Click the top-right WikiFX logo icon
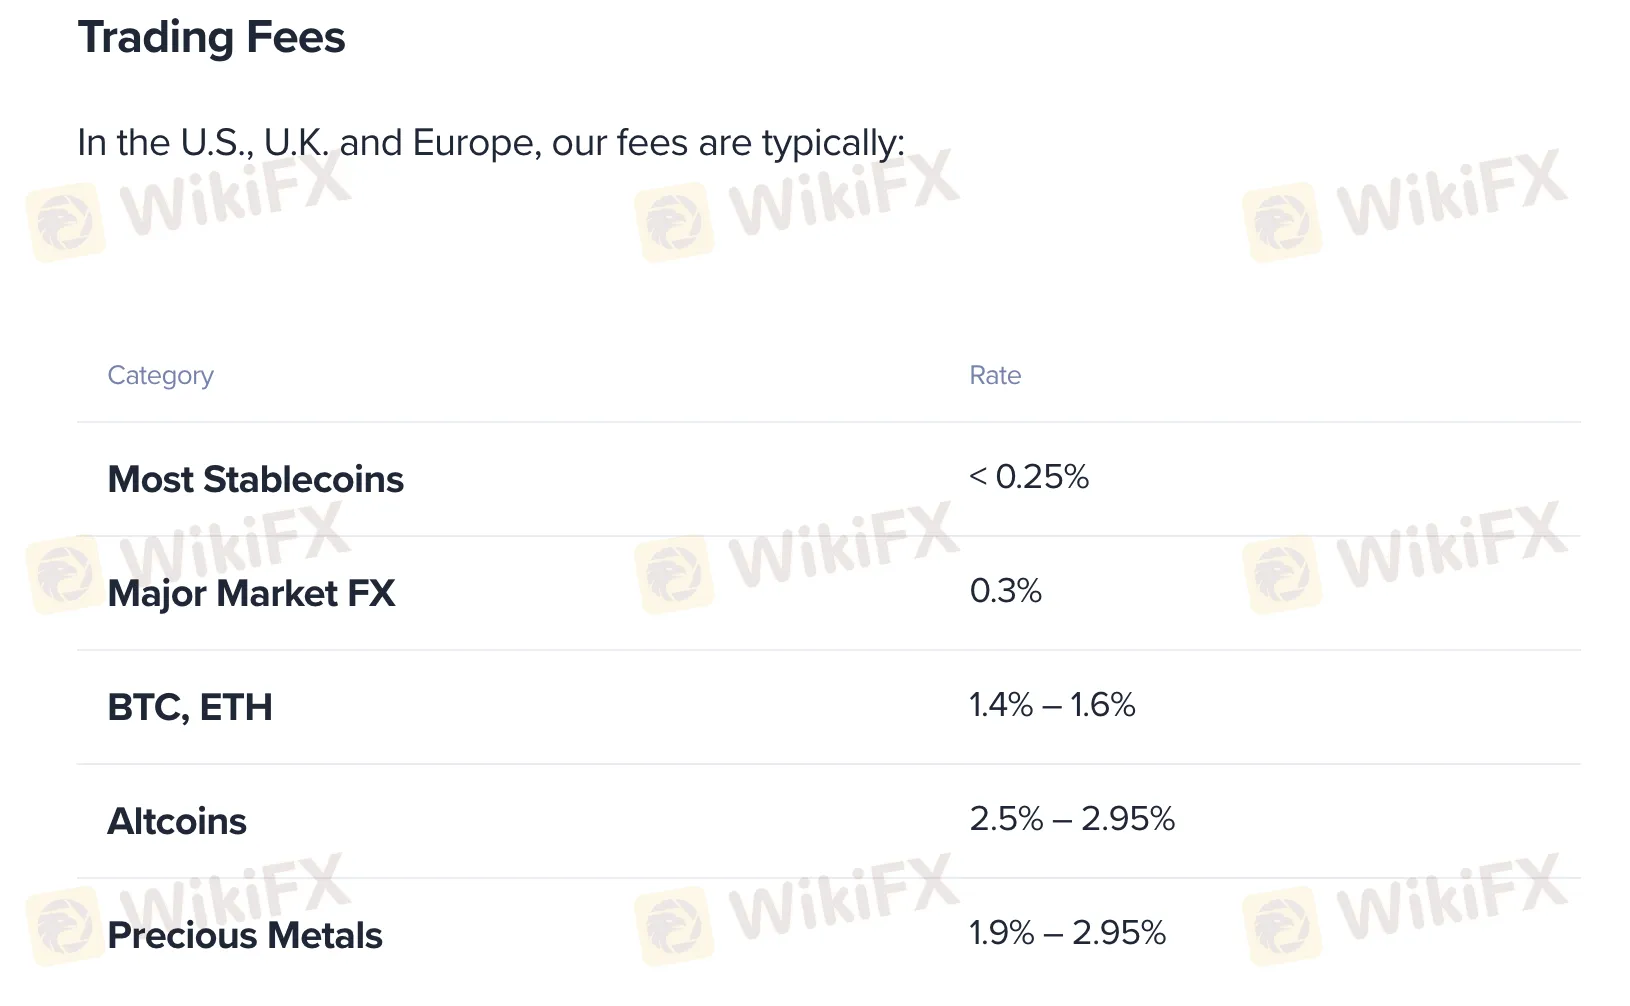This screenshot has width=1630, height=1006. pos(1282,223)
